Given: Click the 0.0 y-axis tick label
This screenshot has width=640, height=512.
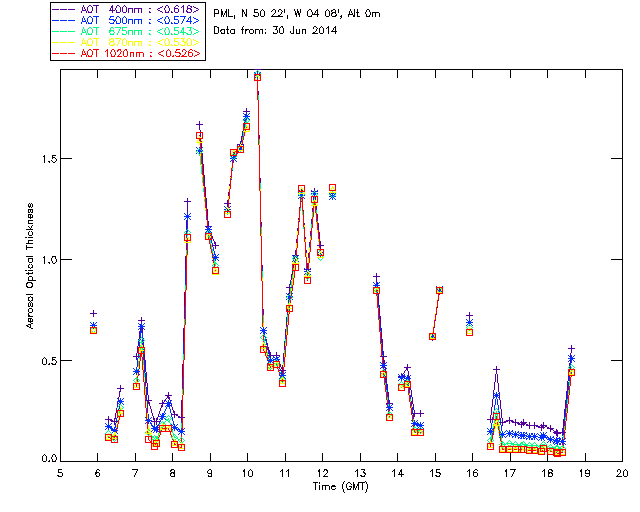Looking at the screenshot, I should pos(44,460).
